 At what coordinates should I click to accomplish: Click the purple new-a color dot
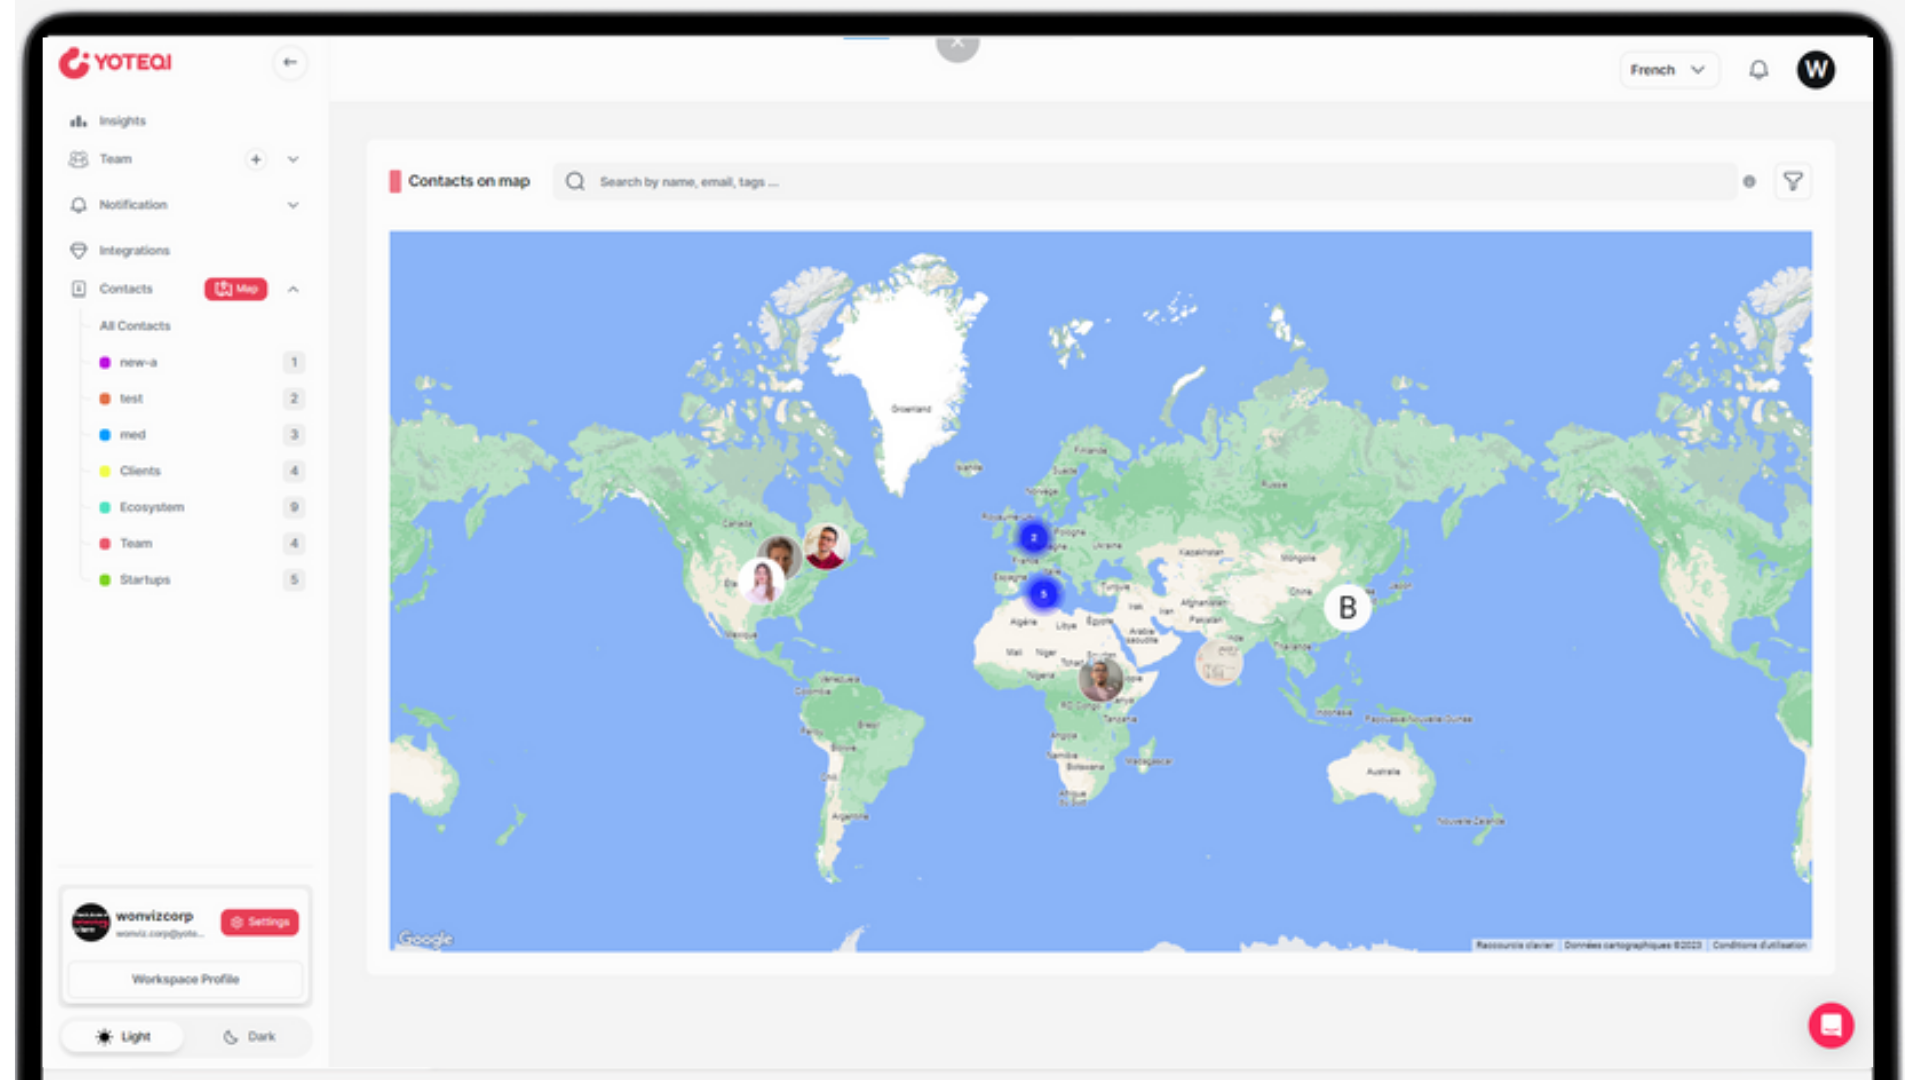[x=105, y=362]
